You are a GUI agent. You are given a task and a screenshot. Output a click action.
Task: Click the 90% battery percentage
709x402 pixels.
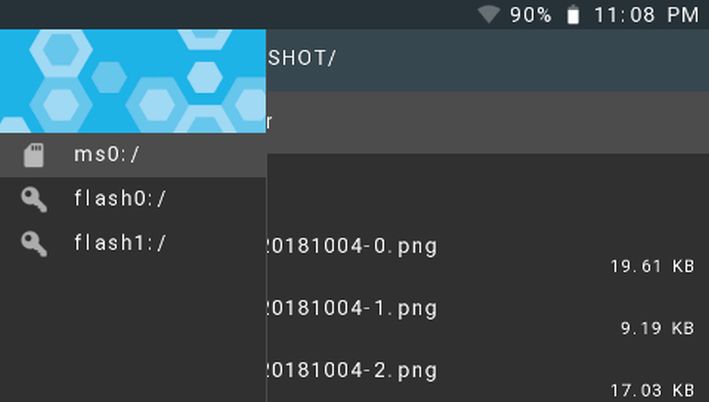pos(531,15)
